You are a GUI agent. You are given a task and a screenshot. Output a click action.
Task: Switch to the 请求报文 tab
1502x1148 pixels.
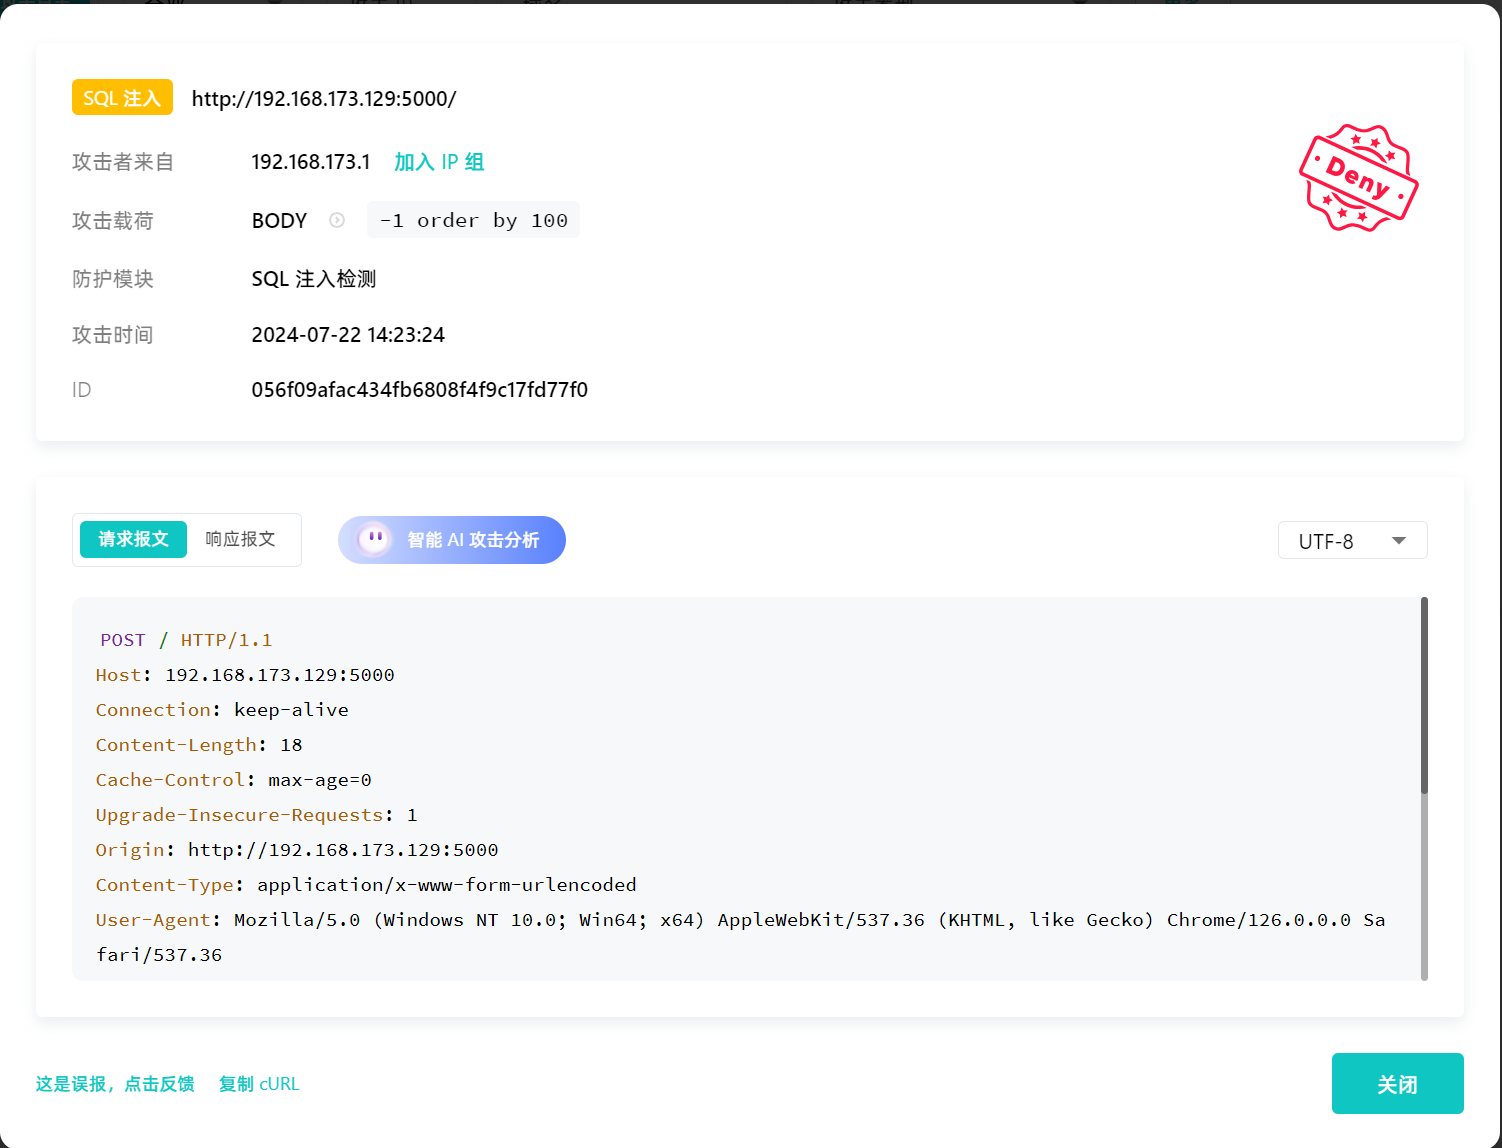133,540
